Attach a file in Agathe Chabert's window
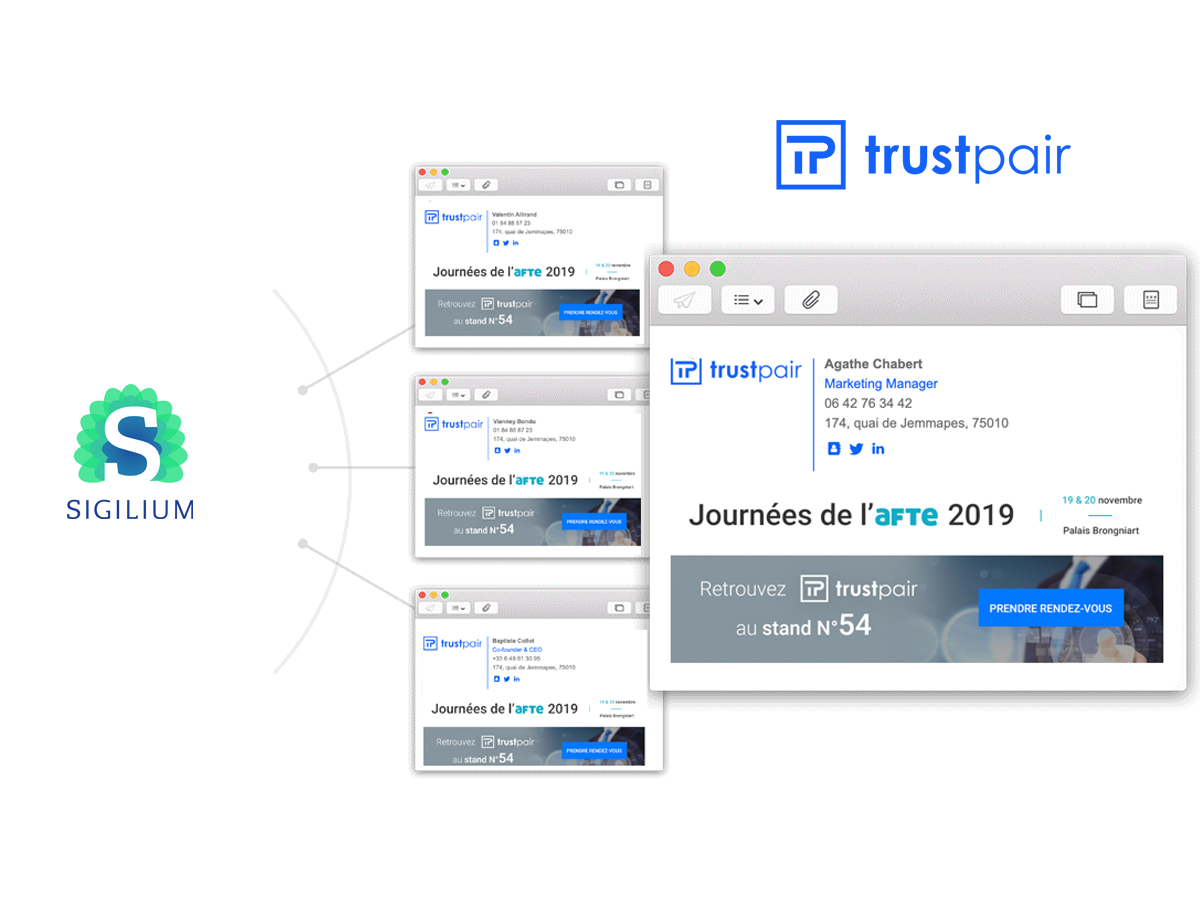This screenshot has height=902, width=1200. [x=811, y=300]
